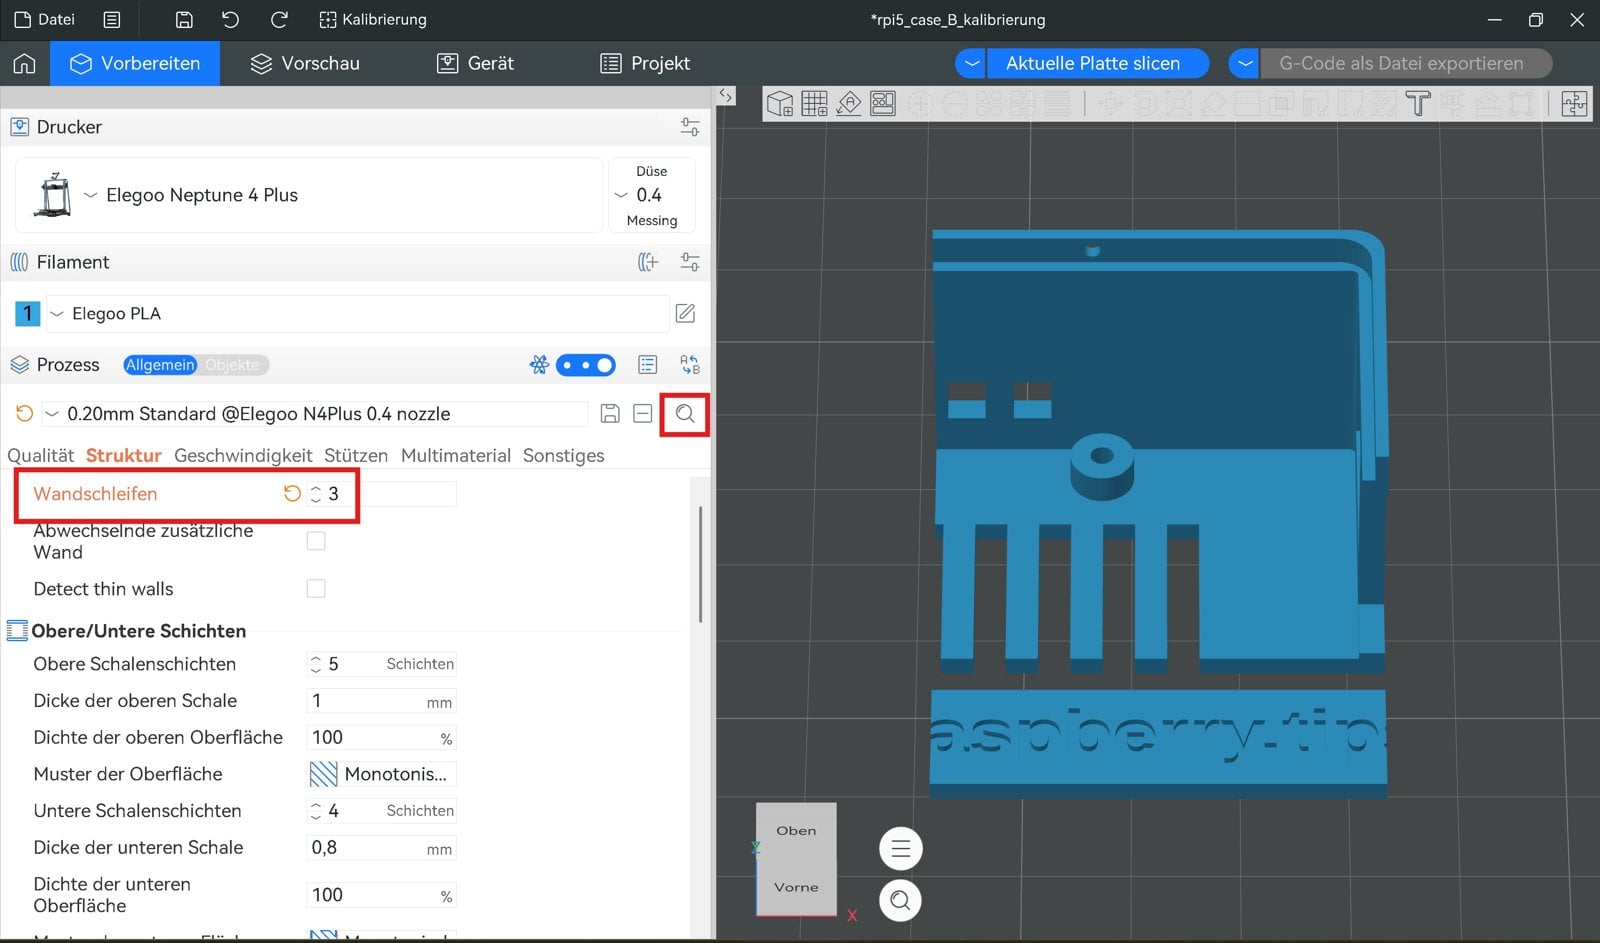Enable Abwechselnde zusätzliche Wand checkbox
The width and height of the screenshot is (1600, 943).
click(316, 541)
